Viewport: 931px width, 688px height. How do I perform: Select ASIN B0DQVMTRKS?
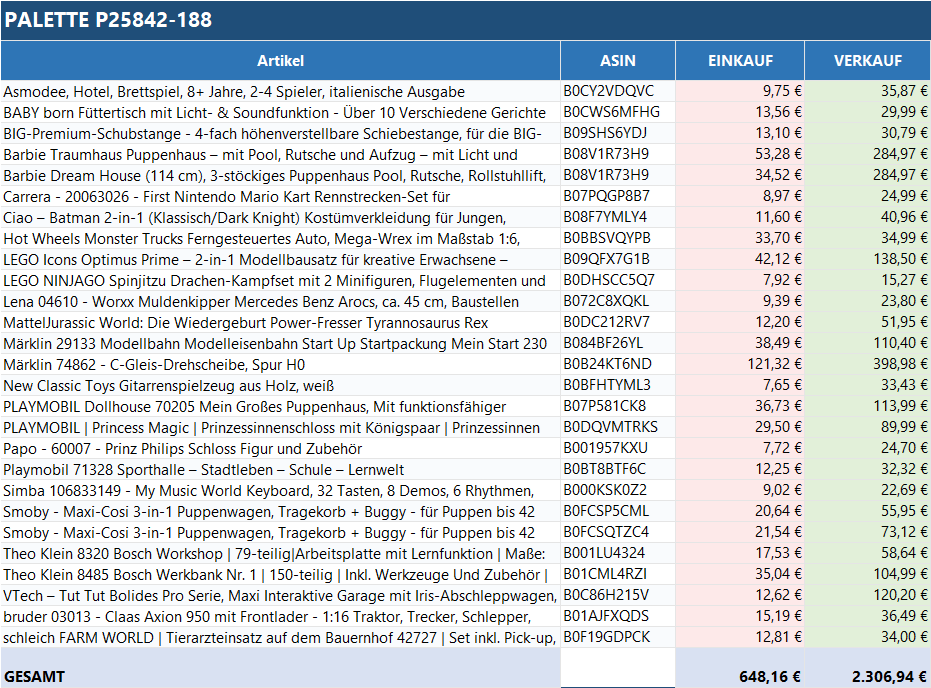(x=610, y=427)
